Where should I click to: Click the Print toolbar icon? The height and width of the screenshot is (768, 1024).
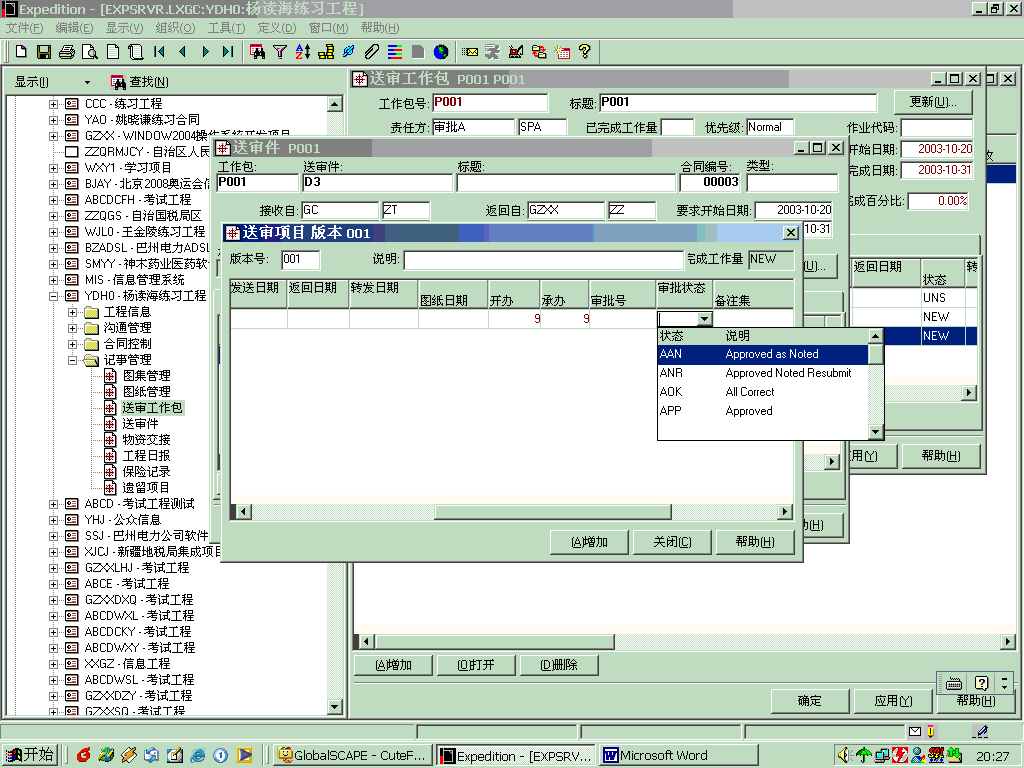[67, 52]
